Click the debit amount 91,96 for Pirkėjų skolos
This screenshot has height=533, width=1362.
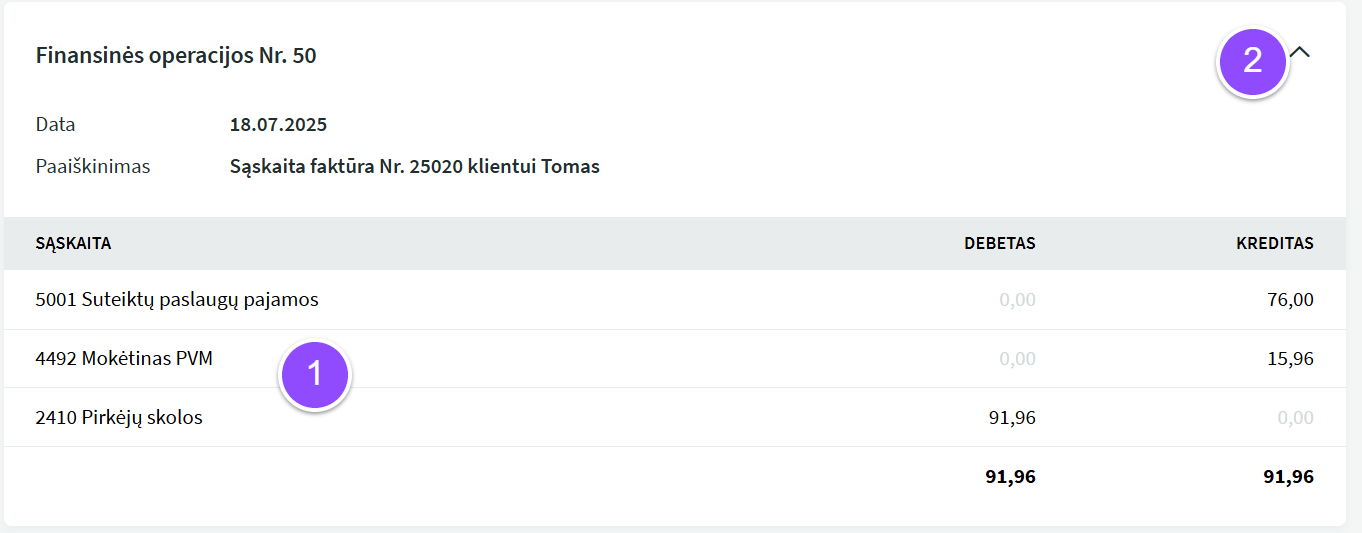click(1012, 417)
